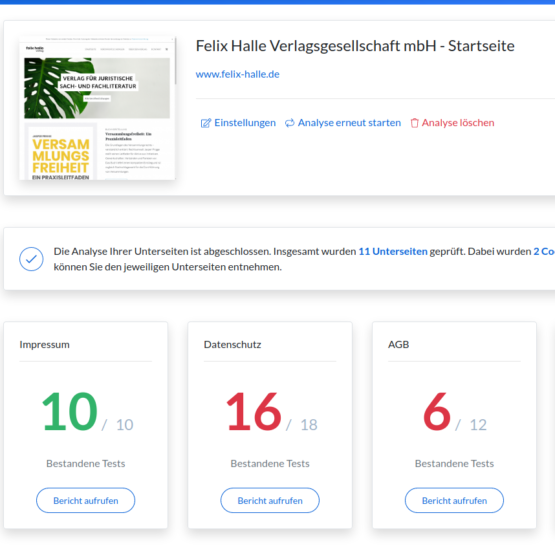Click the total 12 in AGB card
The image size is (555, 555).
(478, 425)
